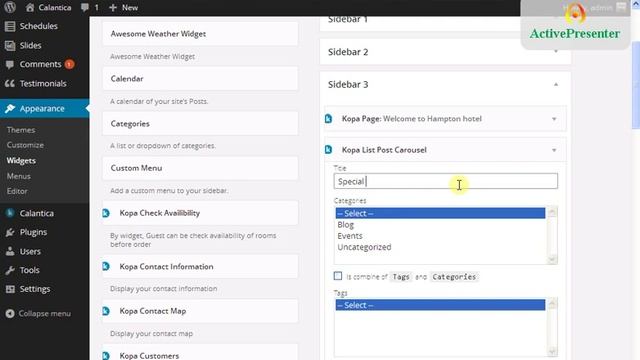Expand the Sidebar 2 panel
Screen dimensions: 640x360
(445, 52)
